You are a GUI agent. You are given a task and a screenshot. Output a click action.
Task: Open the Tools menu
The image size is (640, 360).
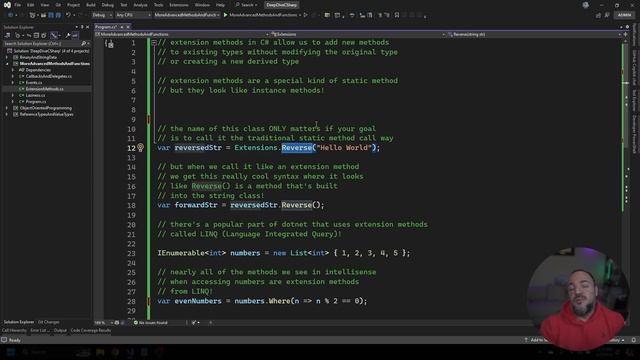point(158,5)
